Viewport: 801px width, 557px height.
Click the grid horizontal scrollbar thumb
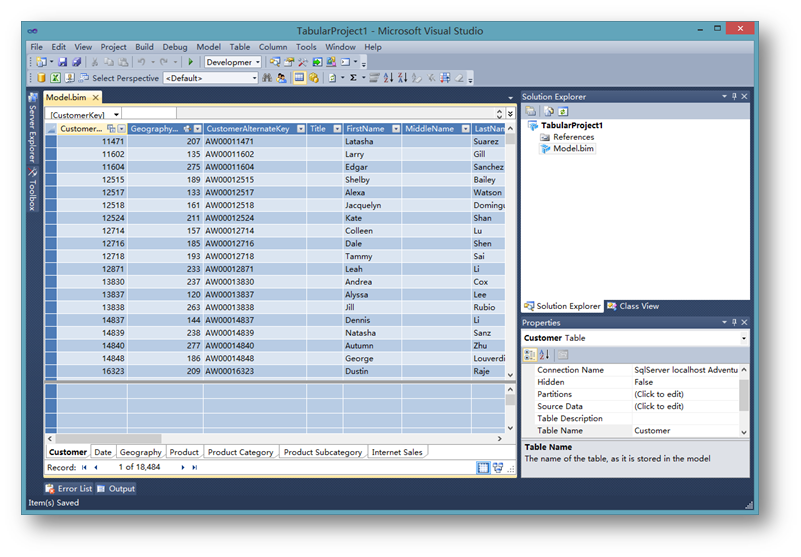point(108,438)
